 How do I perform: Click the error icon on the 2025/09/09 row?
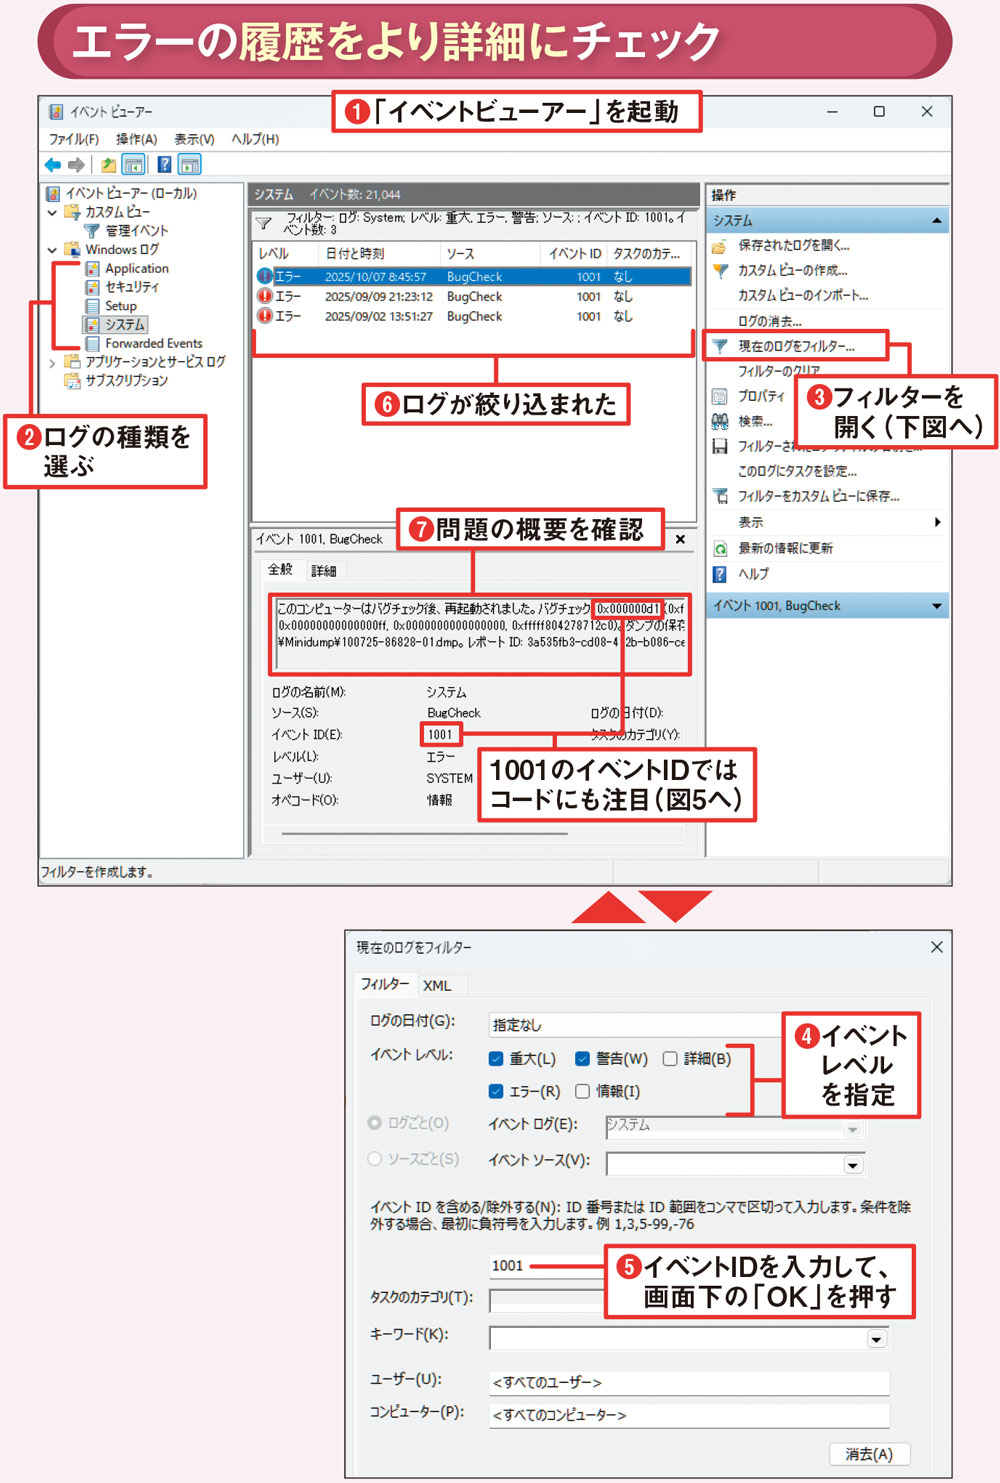(x=265, y=296)
